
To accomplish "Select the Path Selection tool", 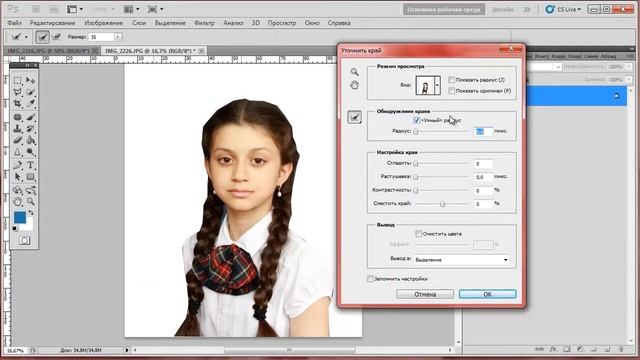I will point(18,177).
